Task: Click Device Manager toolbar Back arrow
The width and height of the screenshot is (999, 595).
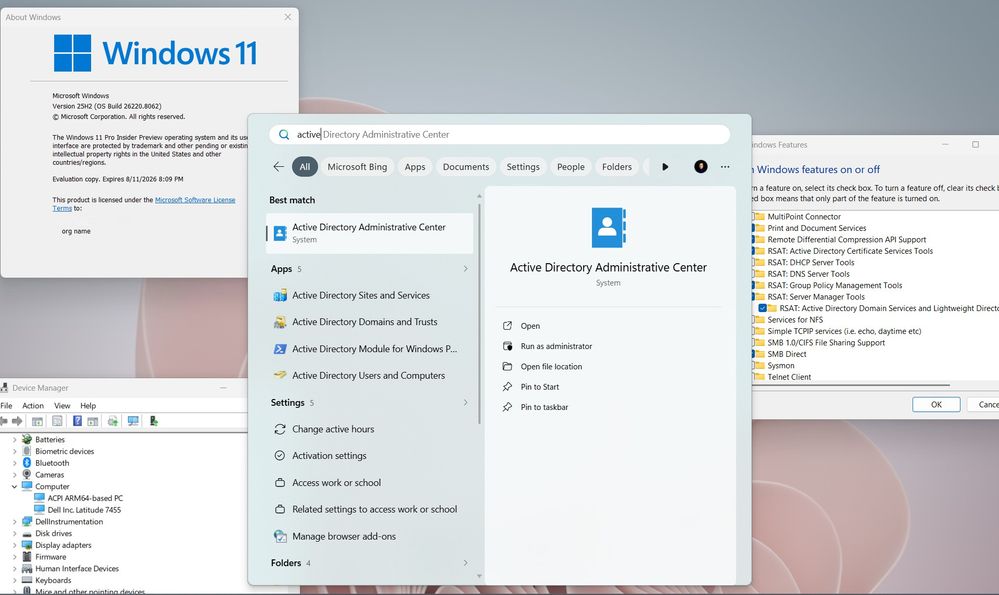Action: pos(4,421)
